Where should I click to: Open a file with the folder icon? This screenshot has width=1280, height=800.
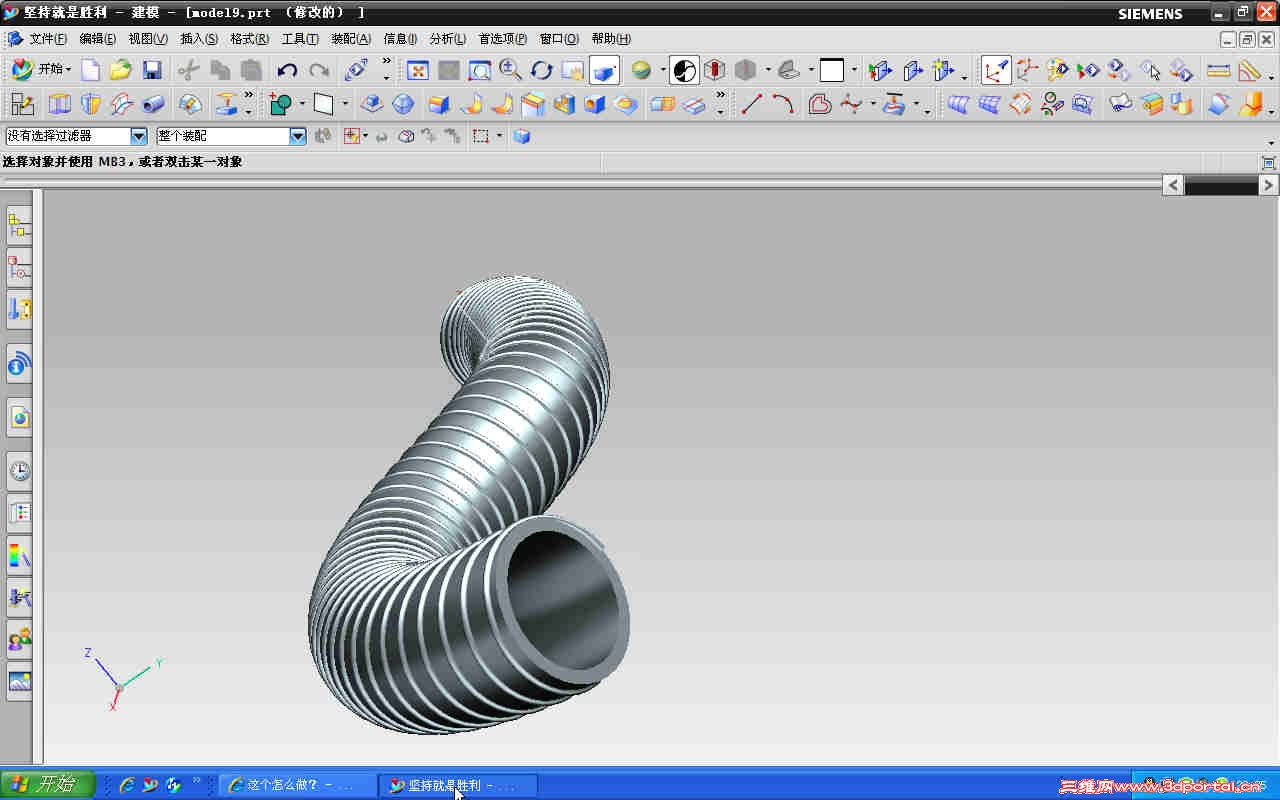tap(121, 70)
